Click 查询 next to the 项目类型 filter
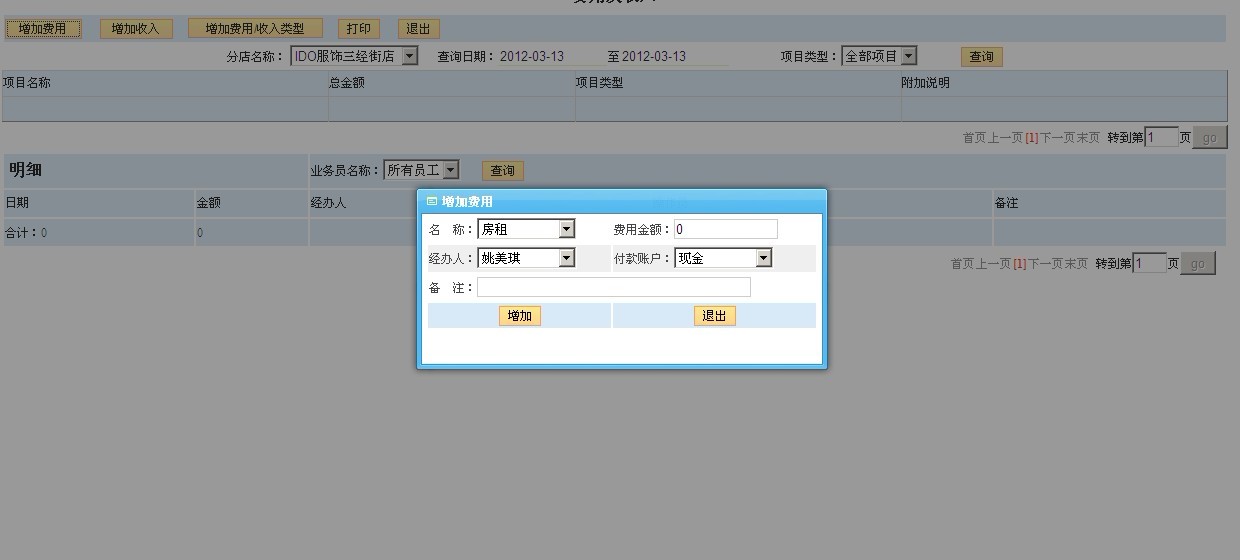The height and width of the screenshot is (560, 1240). pyautogui.click(x=982, y=57)
